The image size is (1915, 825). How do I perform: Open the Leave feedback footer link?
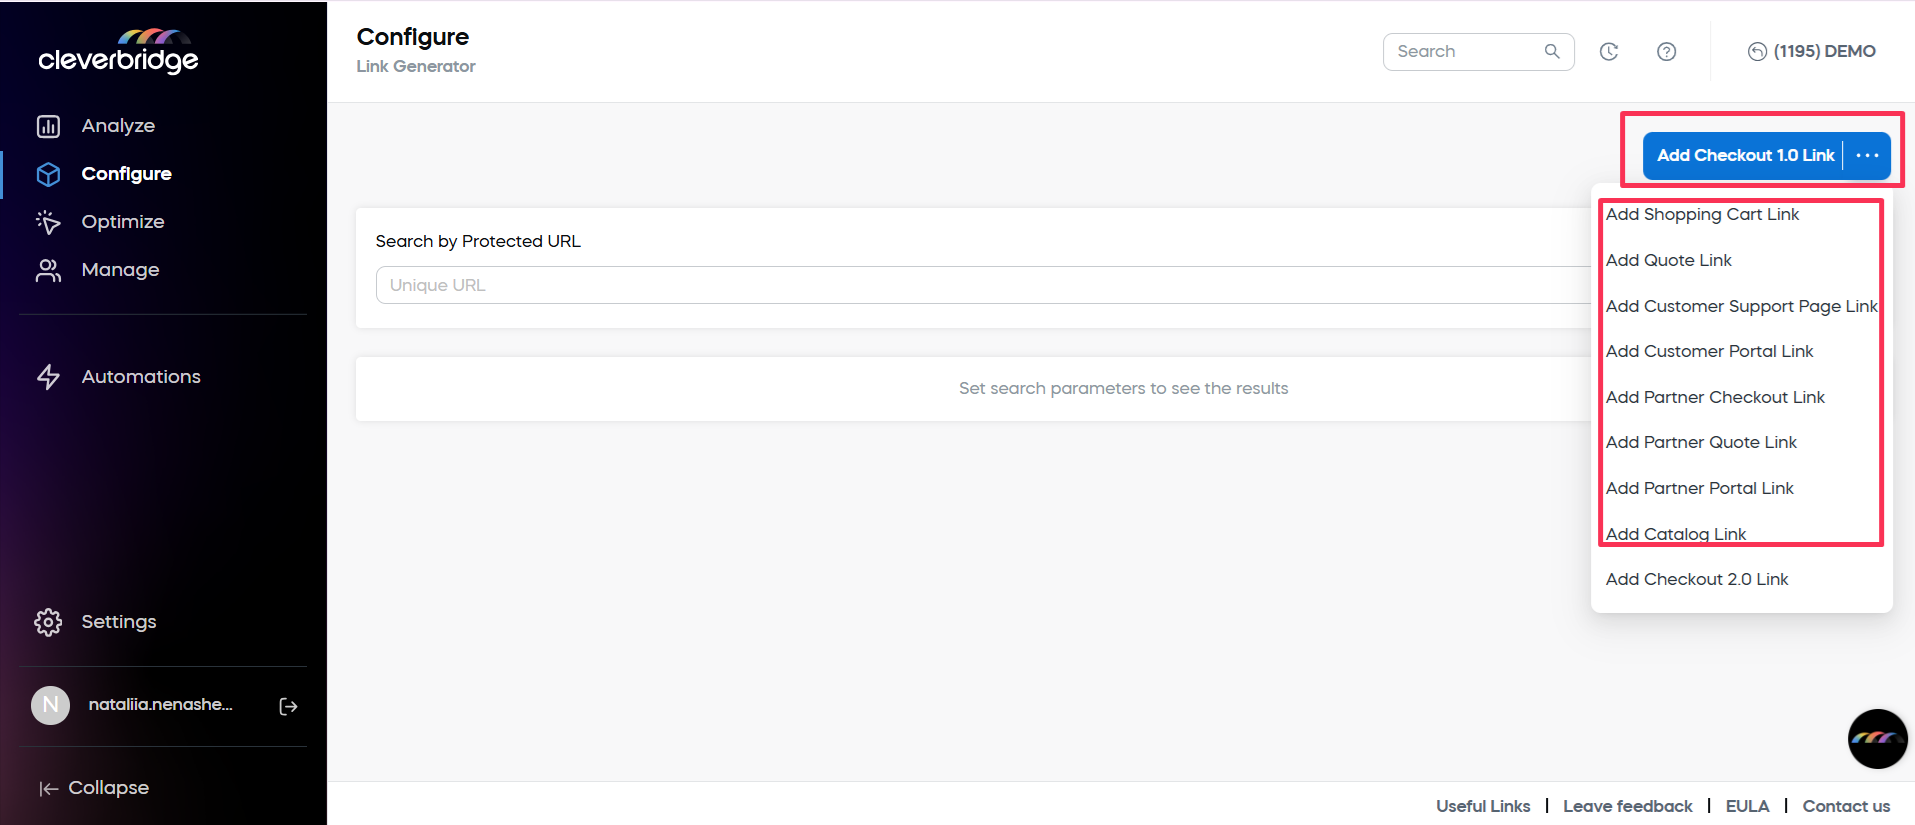pyautogui.click(x=1627, y=806)
